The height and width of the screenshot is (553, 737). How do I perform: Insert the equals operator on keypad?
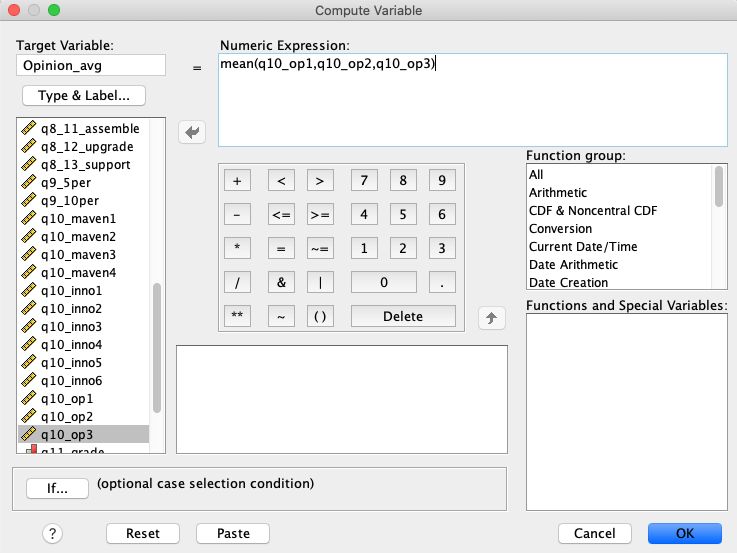coord(281,248)
